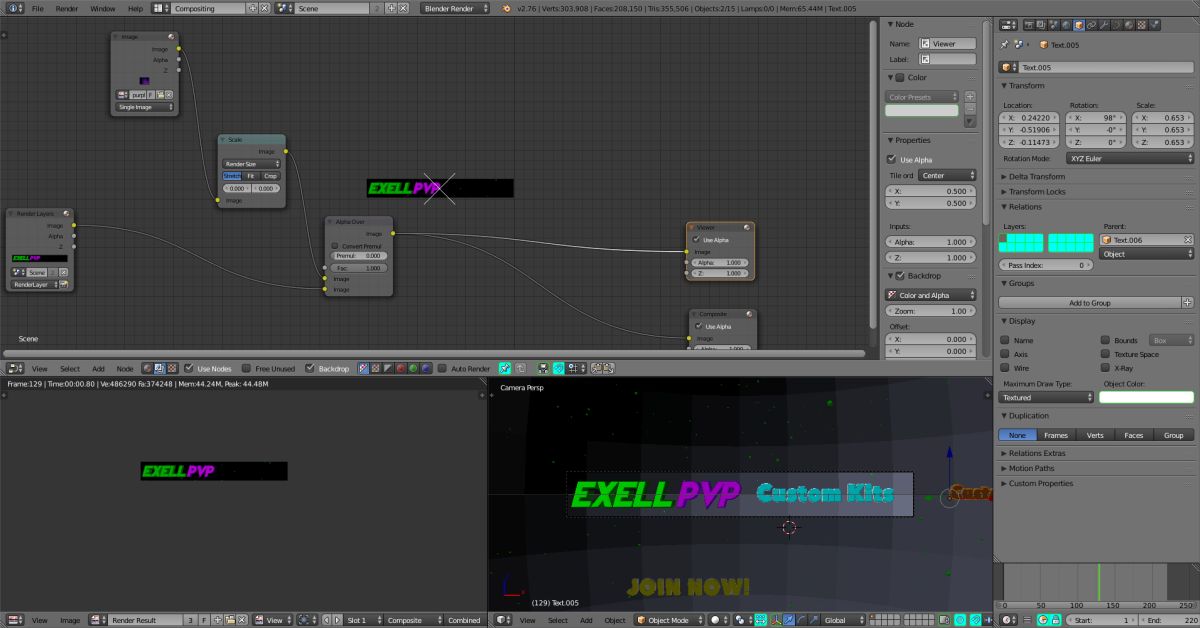This screenshot has height=628, width=1200.
Task: Toggle the Backdrop checkbox in header
Action: (310, 368)
